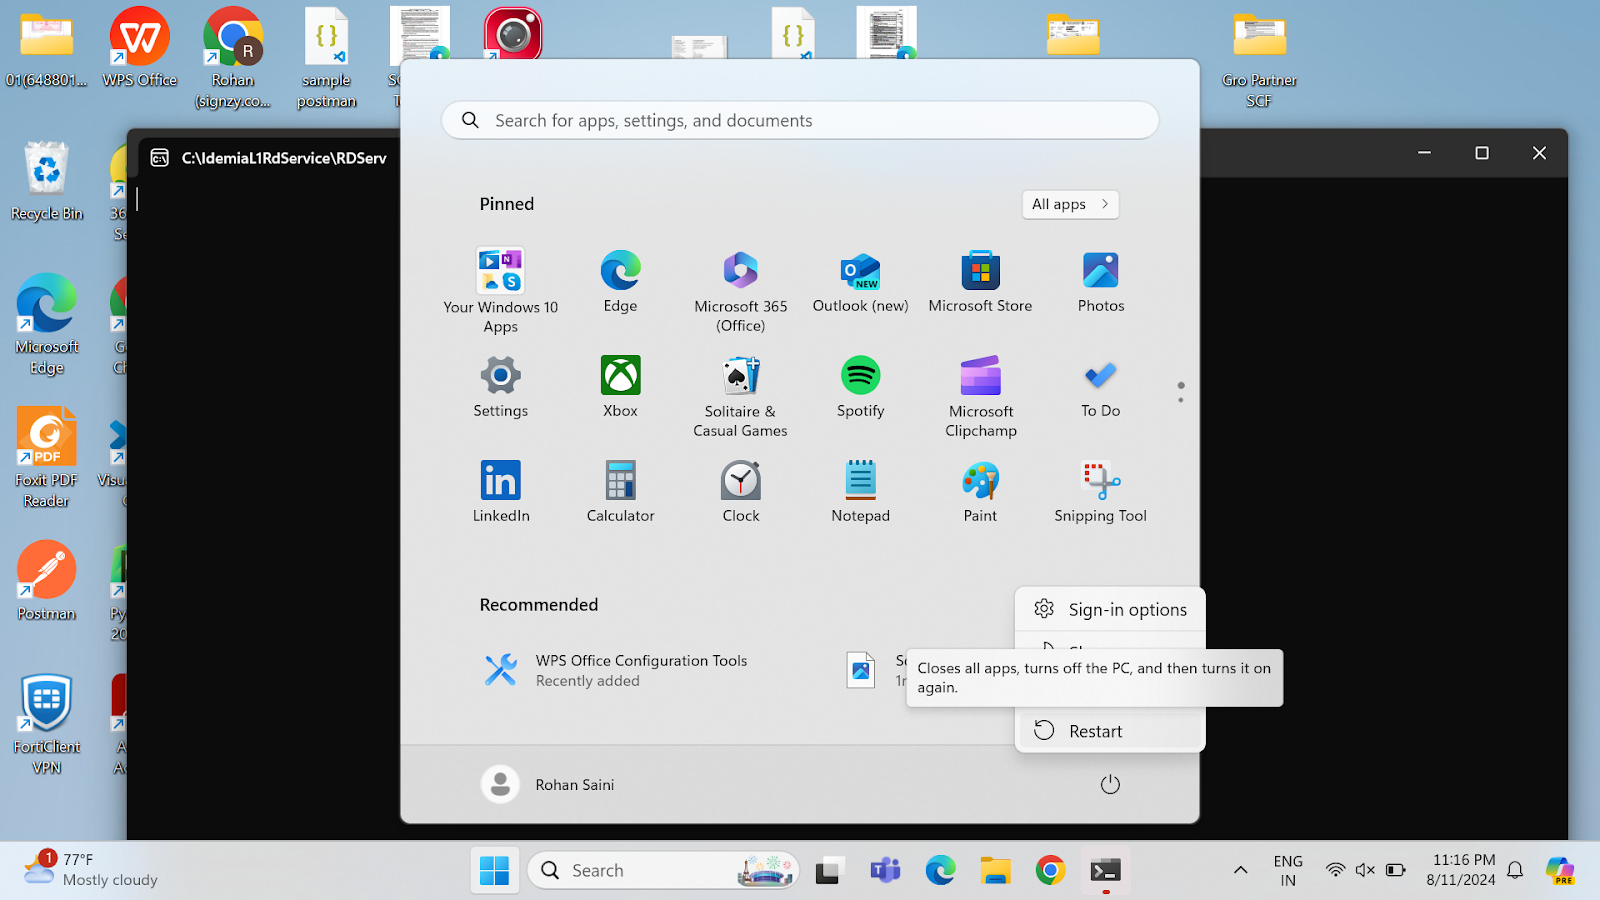Open ENG IN language switcher

[1288, 870]
